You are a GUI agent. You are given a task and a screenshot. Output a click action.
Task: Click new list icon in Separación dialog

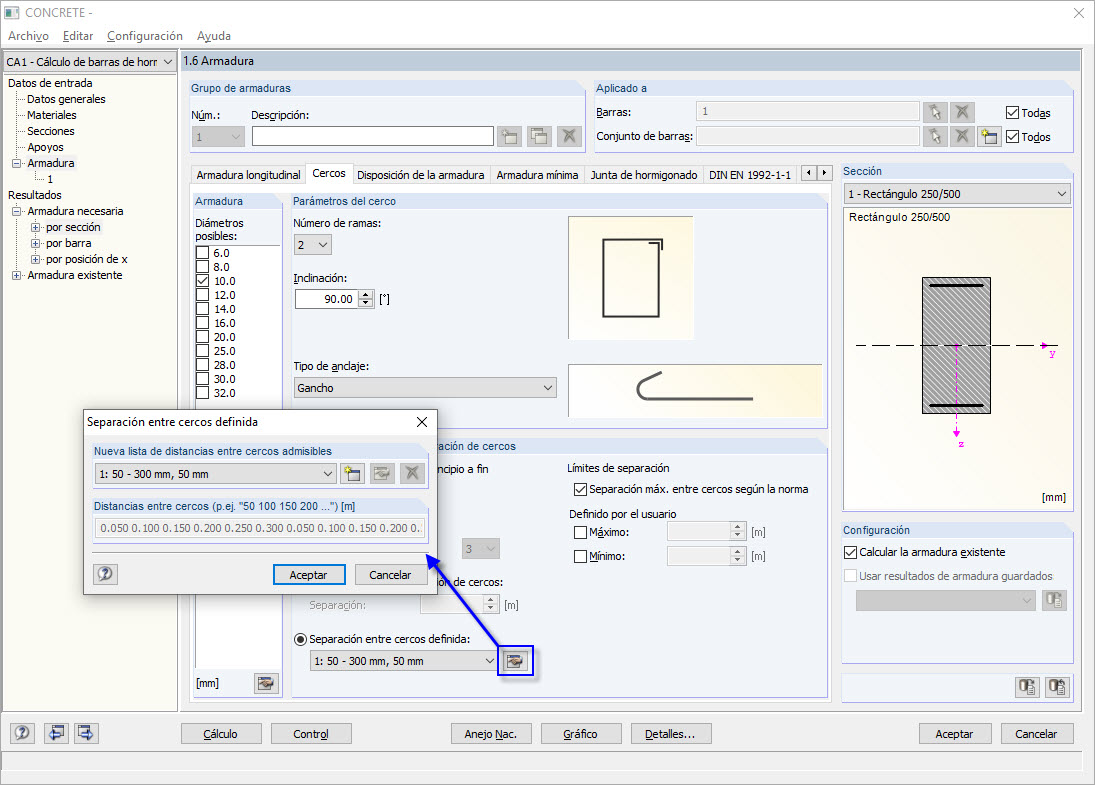point(352,474)
